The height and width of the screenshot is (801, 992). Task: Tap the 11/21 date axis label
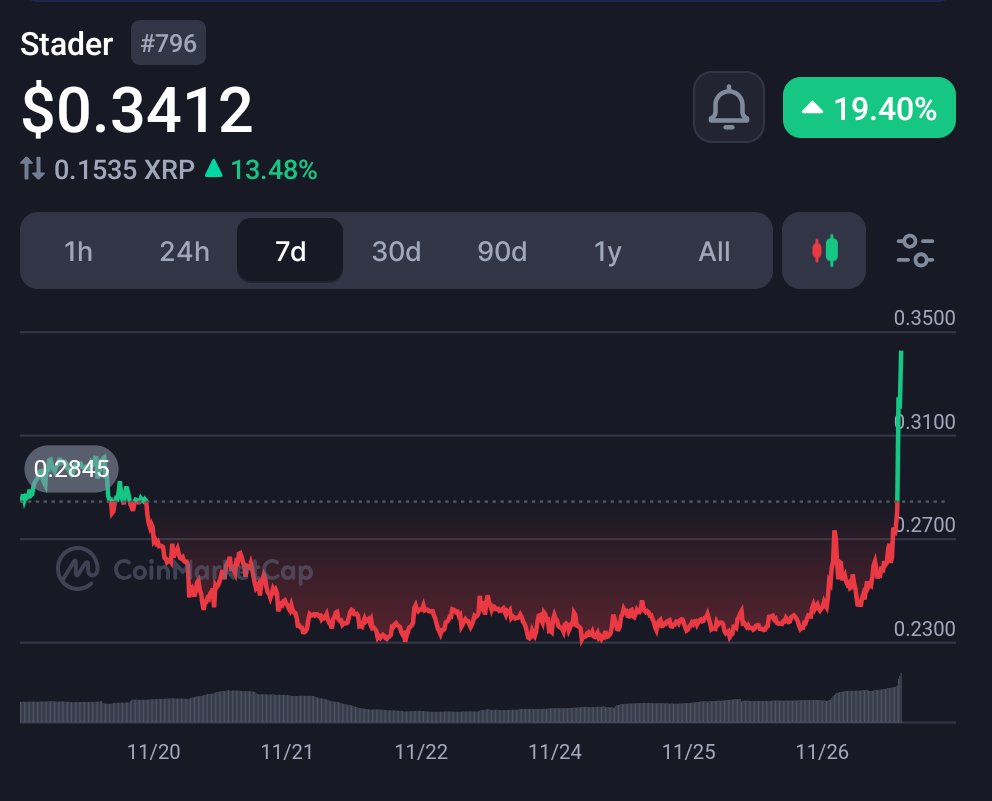point(287,752)
